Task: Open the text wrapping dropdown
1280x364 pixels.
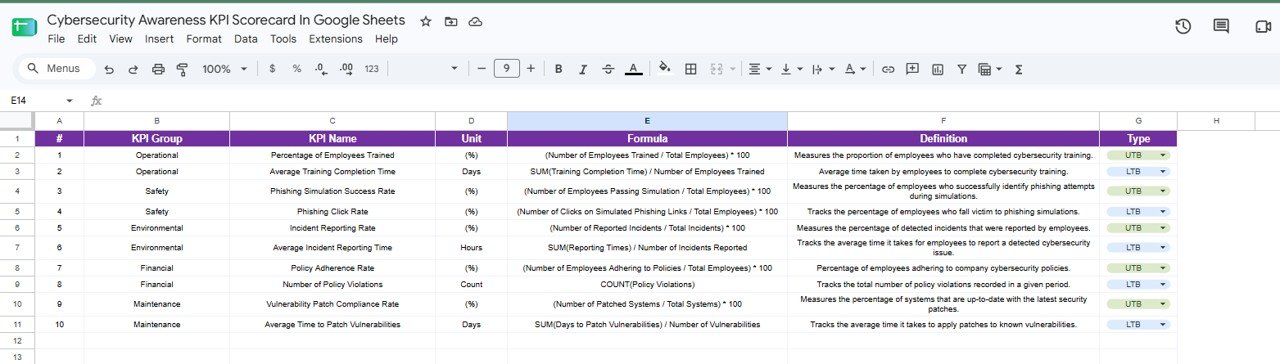Action: [822, 69]
